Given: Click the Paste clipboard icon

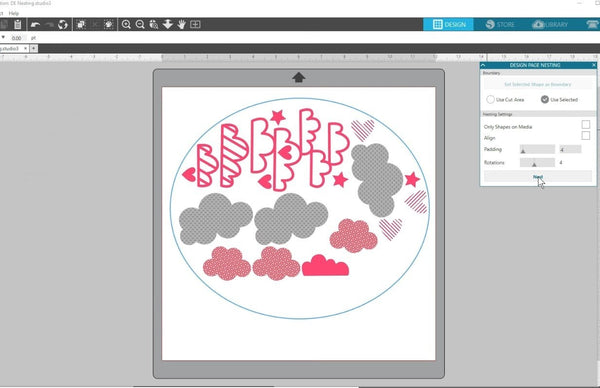Looking at the screenshot, I should [x=18, y=24].
